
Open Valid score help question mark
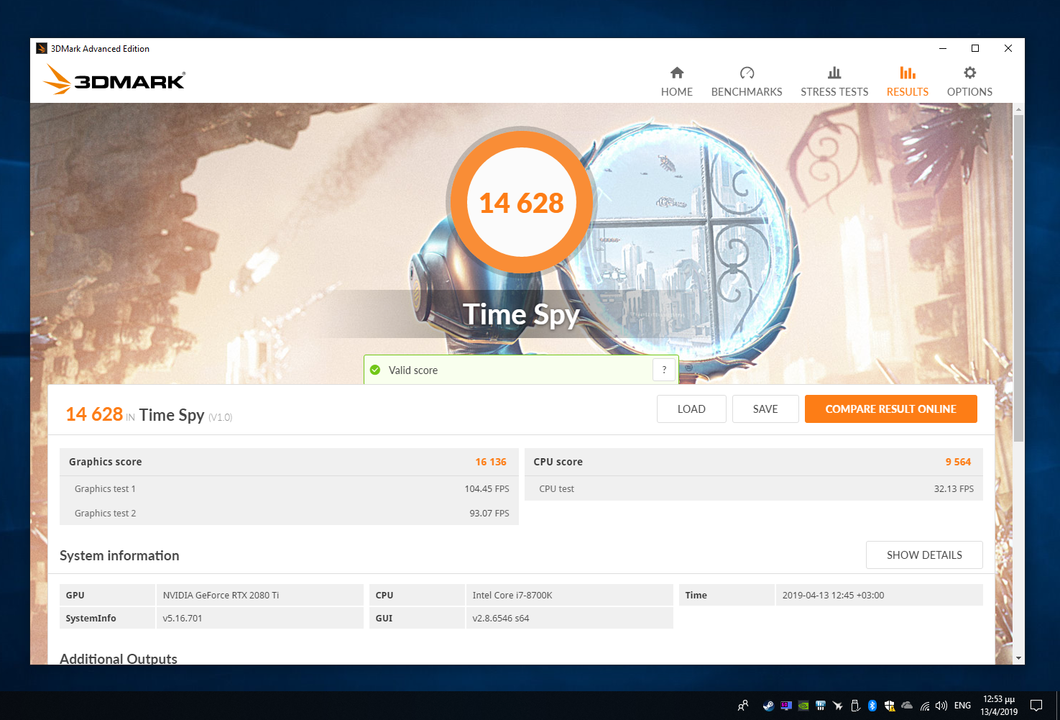(x=664, y=370)
